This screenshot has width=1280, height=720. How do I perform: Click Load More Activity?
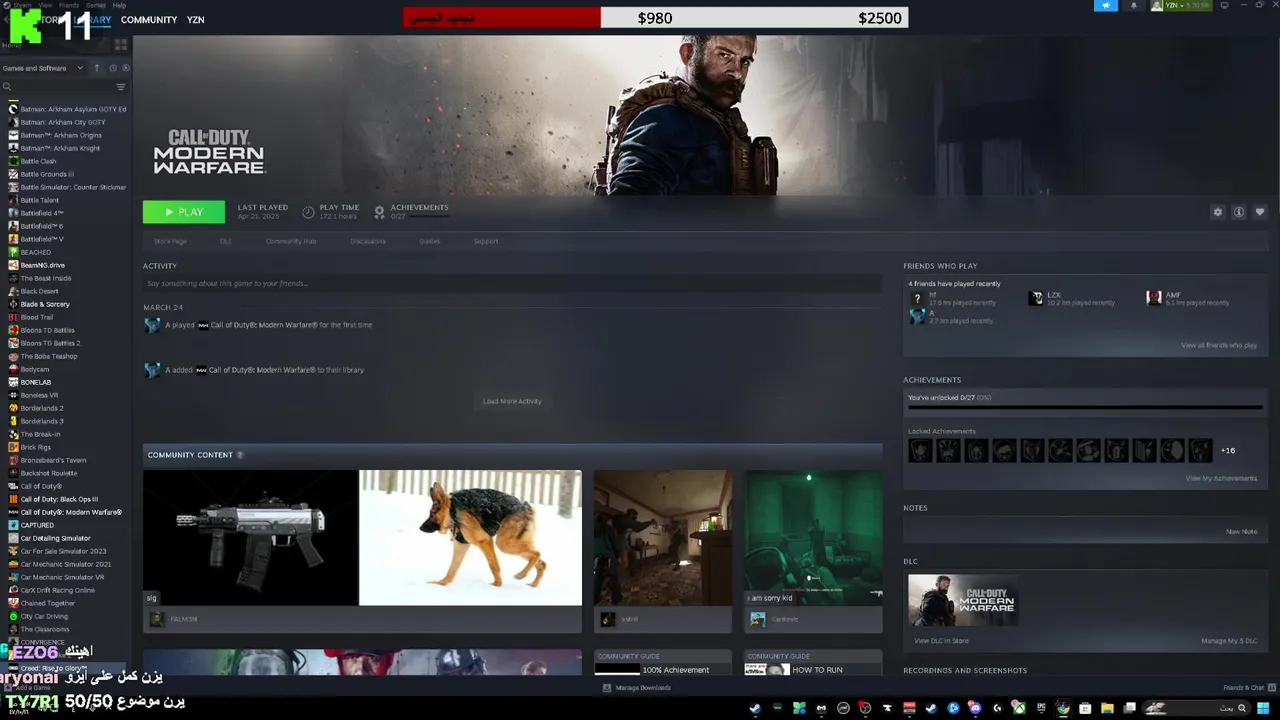512,401
